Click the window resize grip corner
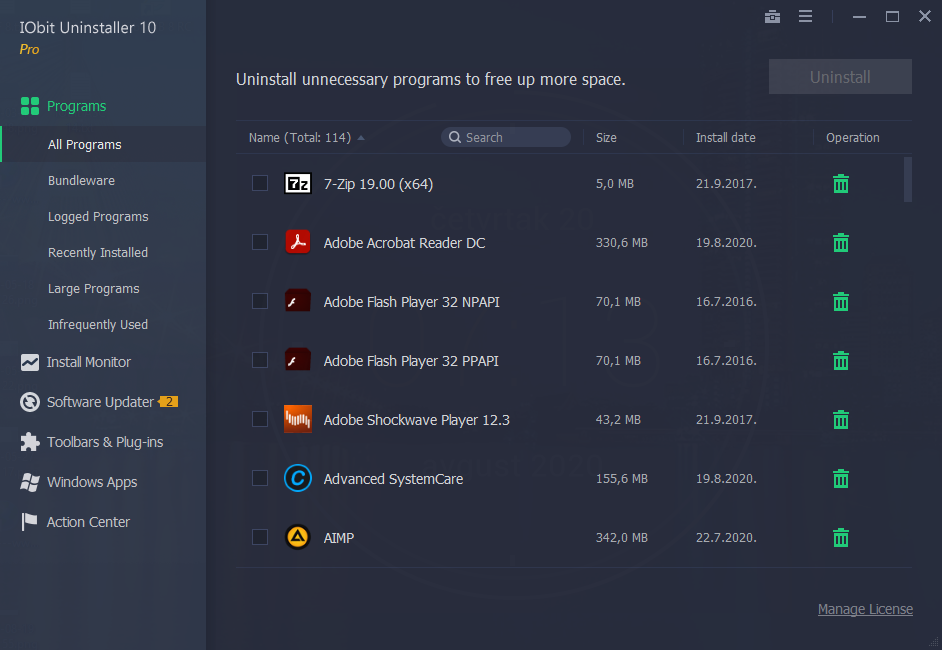 pyautogui.click(x=934, y=642)
